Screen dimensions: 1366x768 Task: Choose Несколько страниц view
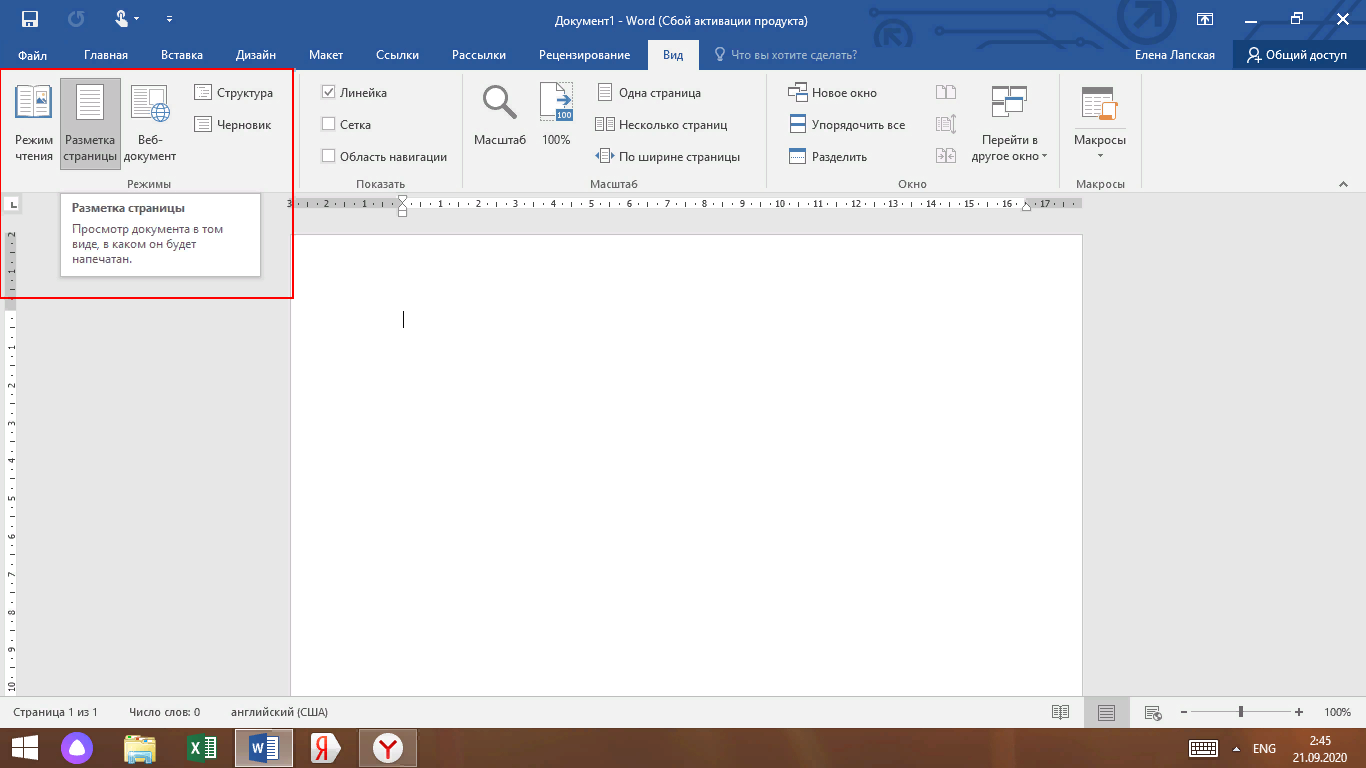pyautogui.click(x=661, y=125)
